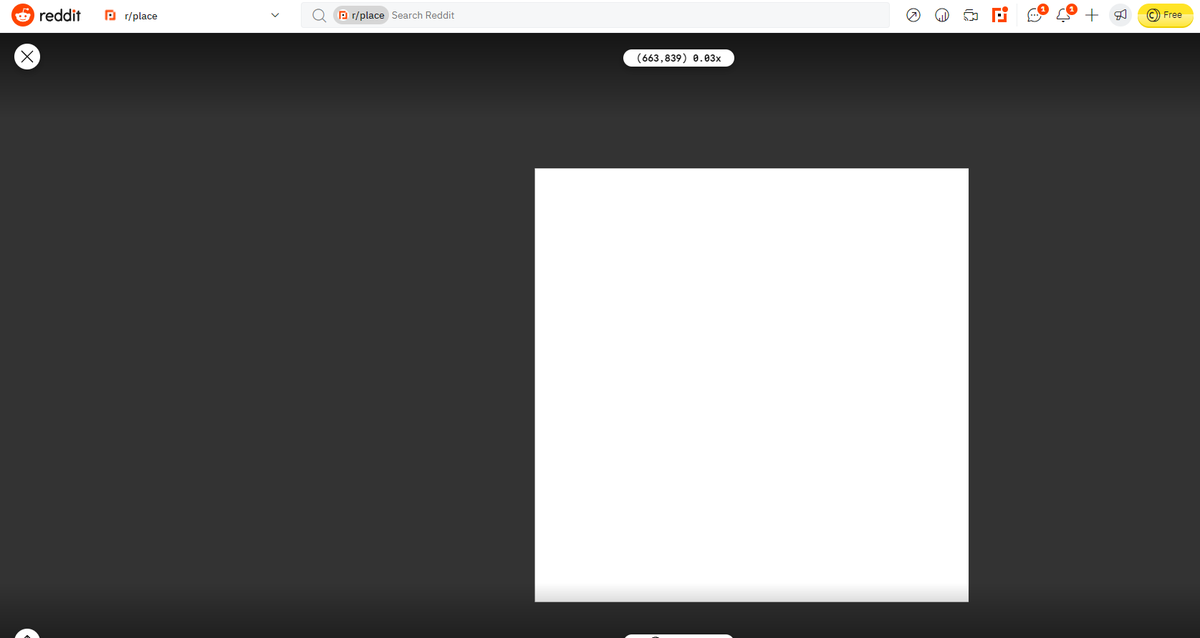Click the magnifying glass search icon
This screenshot has width=1200, height=638.
click(318, 16)
